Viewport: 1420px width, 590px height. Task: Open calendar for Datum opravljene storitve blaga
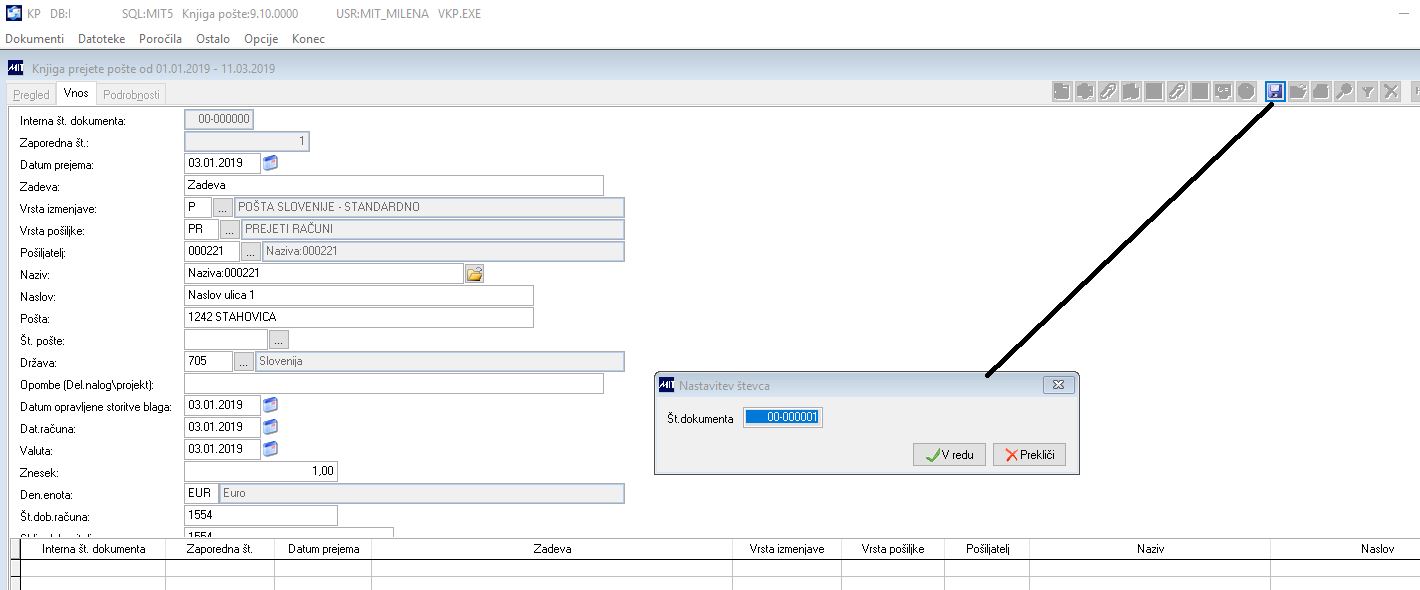pos(270,405)
